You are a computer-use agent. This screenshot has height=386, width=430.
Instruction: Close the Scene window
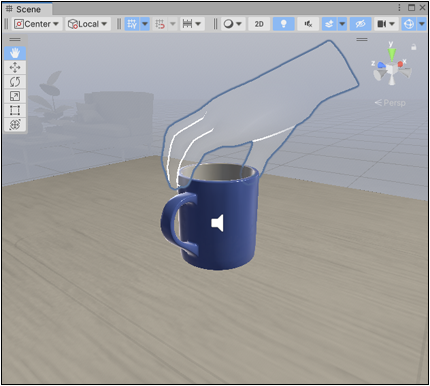(423, 8)
